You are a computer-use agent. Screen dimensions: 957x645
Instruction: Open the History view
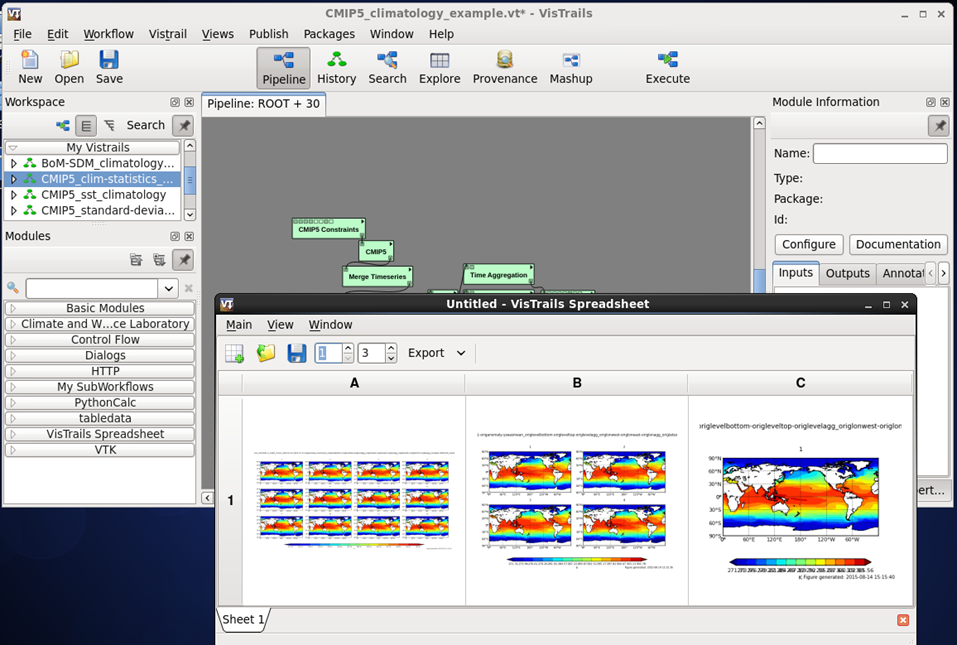coord(336,68)
